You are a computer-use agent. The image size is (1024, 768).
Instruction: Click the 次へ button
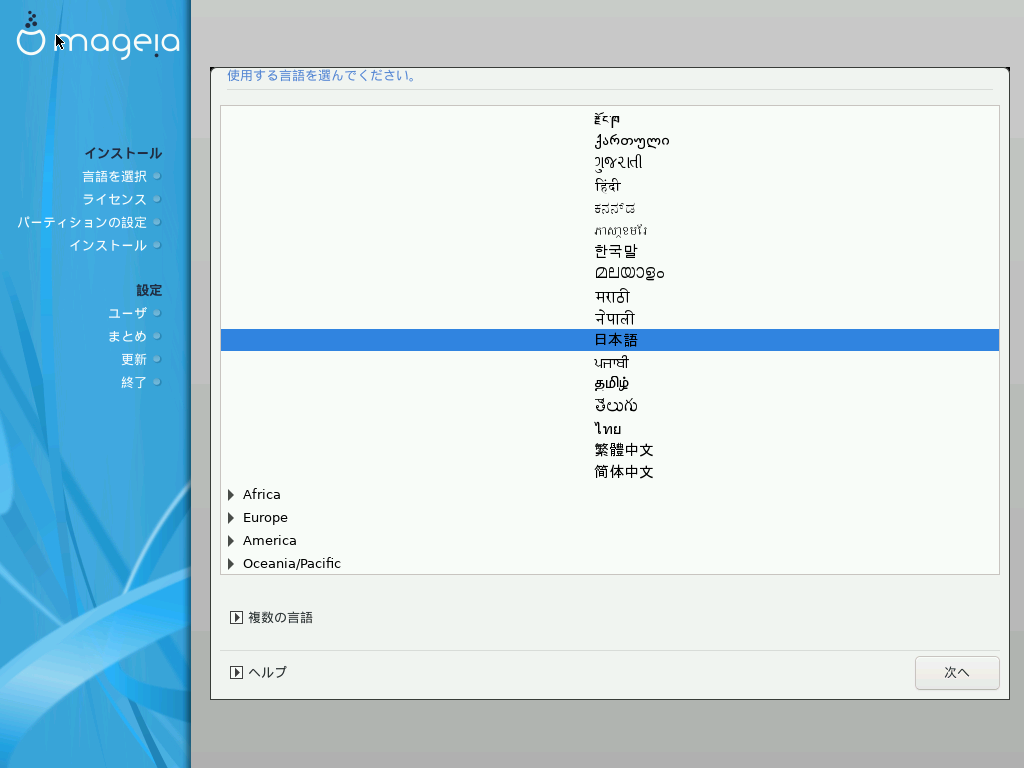(957, 673)
